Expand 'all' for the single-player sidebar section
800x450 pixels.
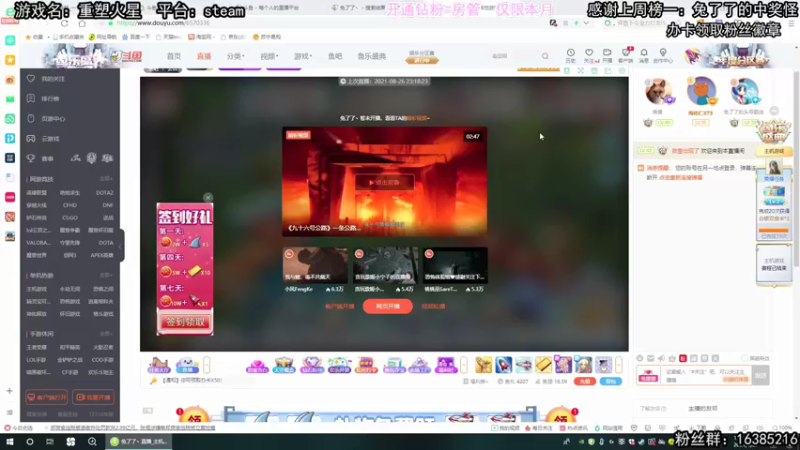coord(106,276)
